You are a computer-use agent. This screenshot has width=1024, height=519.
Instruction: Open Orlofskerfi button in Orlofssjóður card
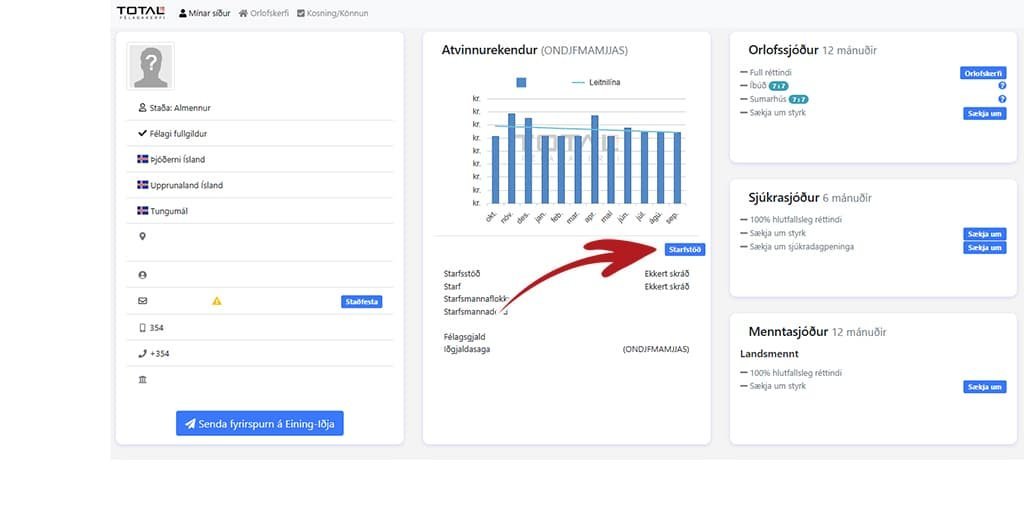[x=982, y=73]
